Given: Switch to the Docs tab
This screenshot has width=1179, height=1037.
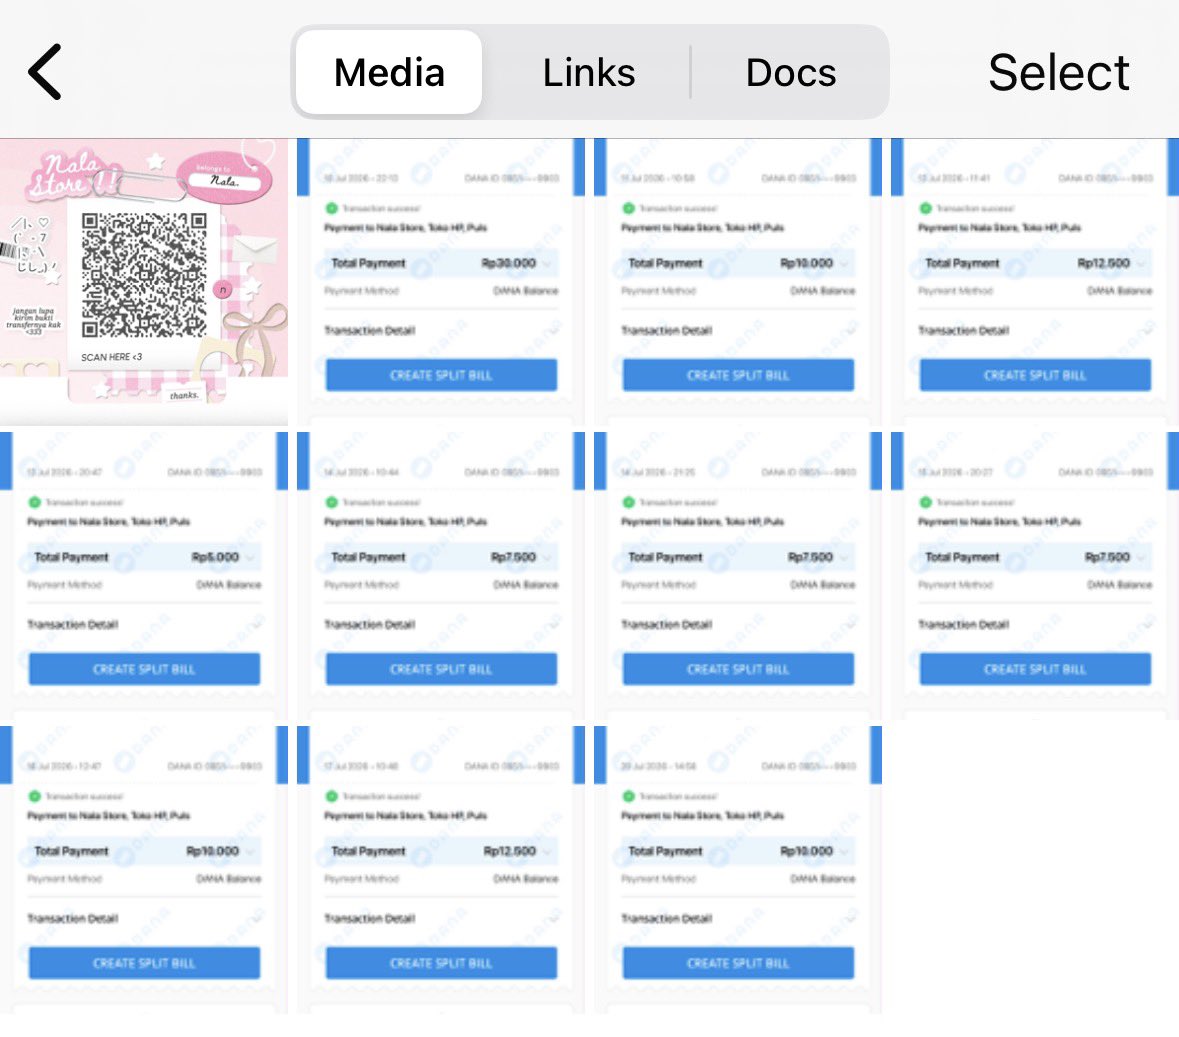Looking at the screenshot, I should (790, 72).
